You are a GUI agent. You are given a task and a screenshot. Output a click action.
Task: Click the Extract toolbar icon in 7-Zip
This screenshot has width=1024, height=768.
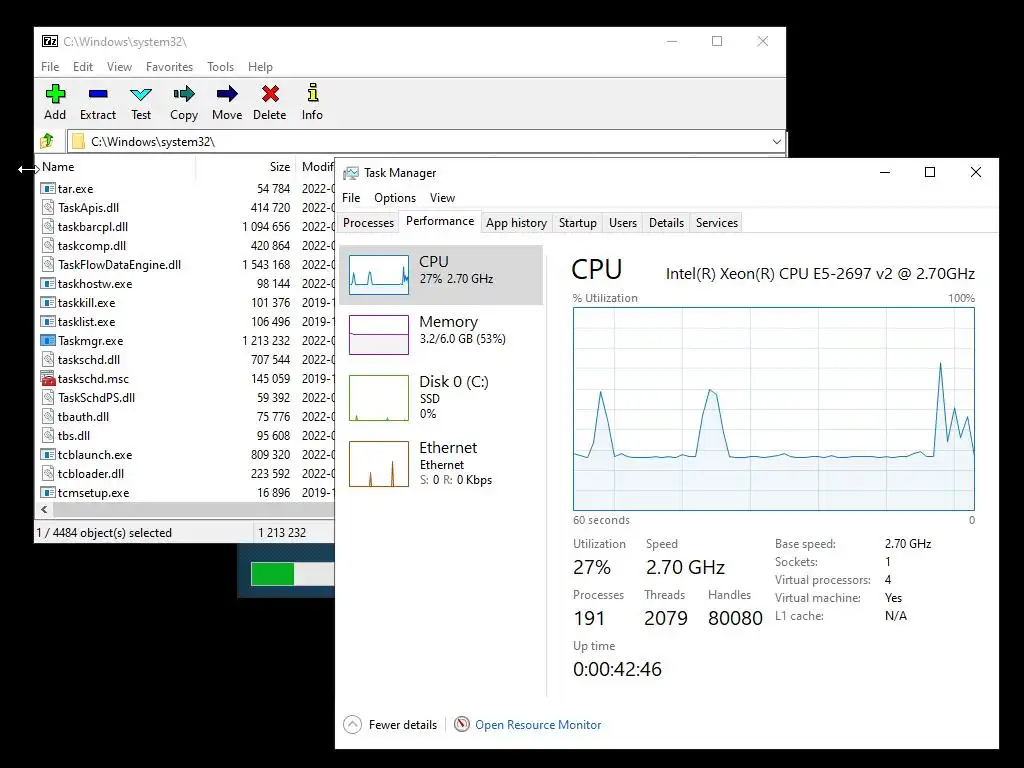point(98,94)
